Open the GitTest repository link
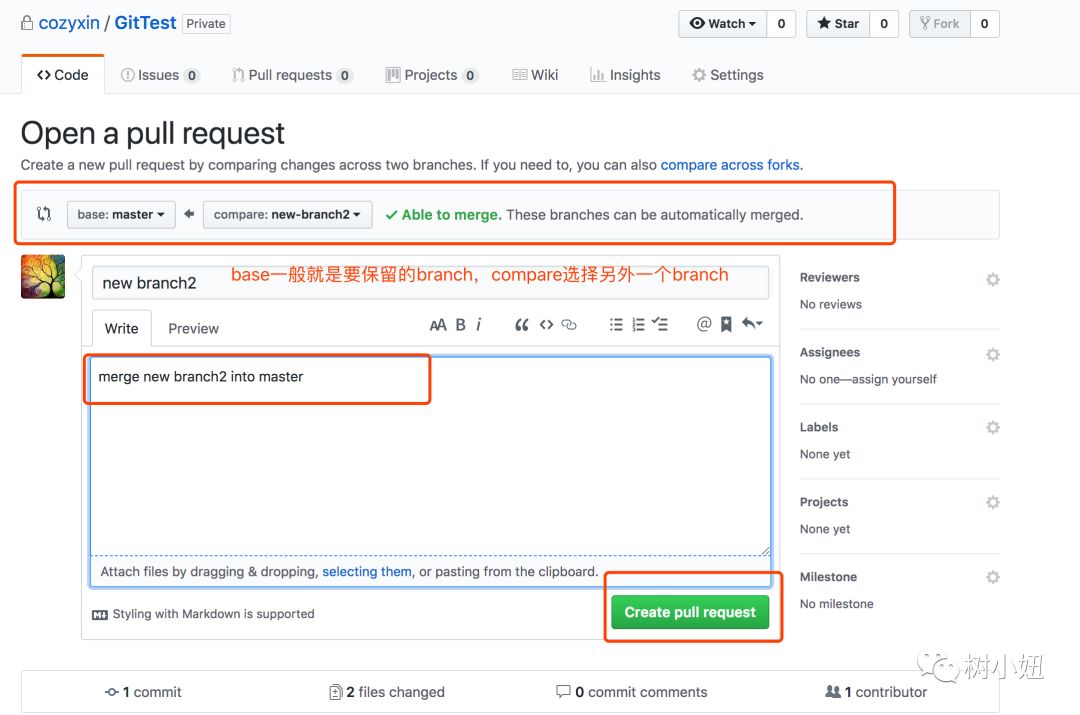The width and height of the screenshot is (1080, 715). (145, 23)
